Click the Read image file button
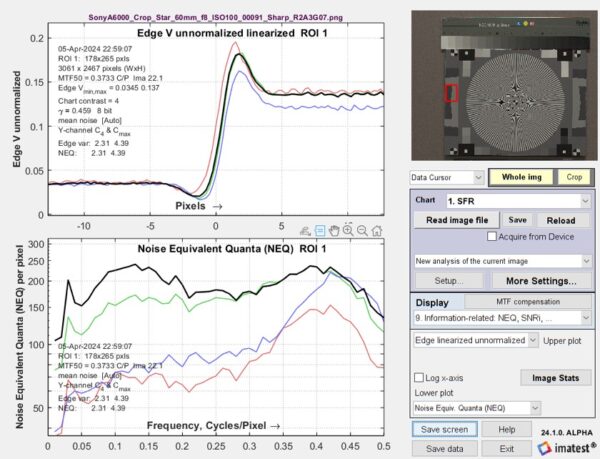 (x=457, y=220)
